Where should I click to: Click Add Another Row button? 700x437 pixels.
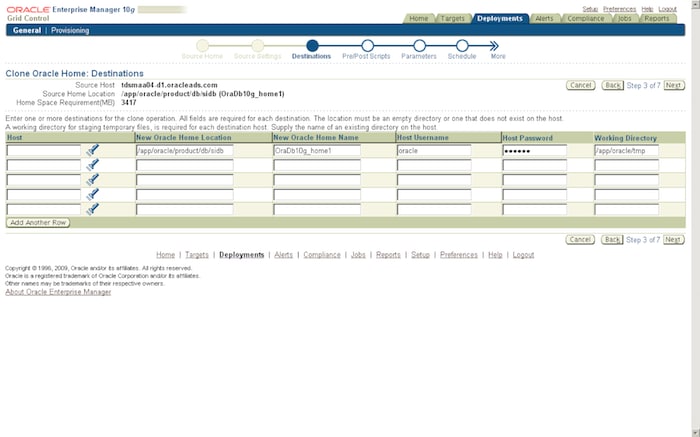[x=38, y=222]
